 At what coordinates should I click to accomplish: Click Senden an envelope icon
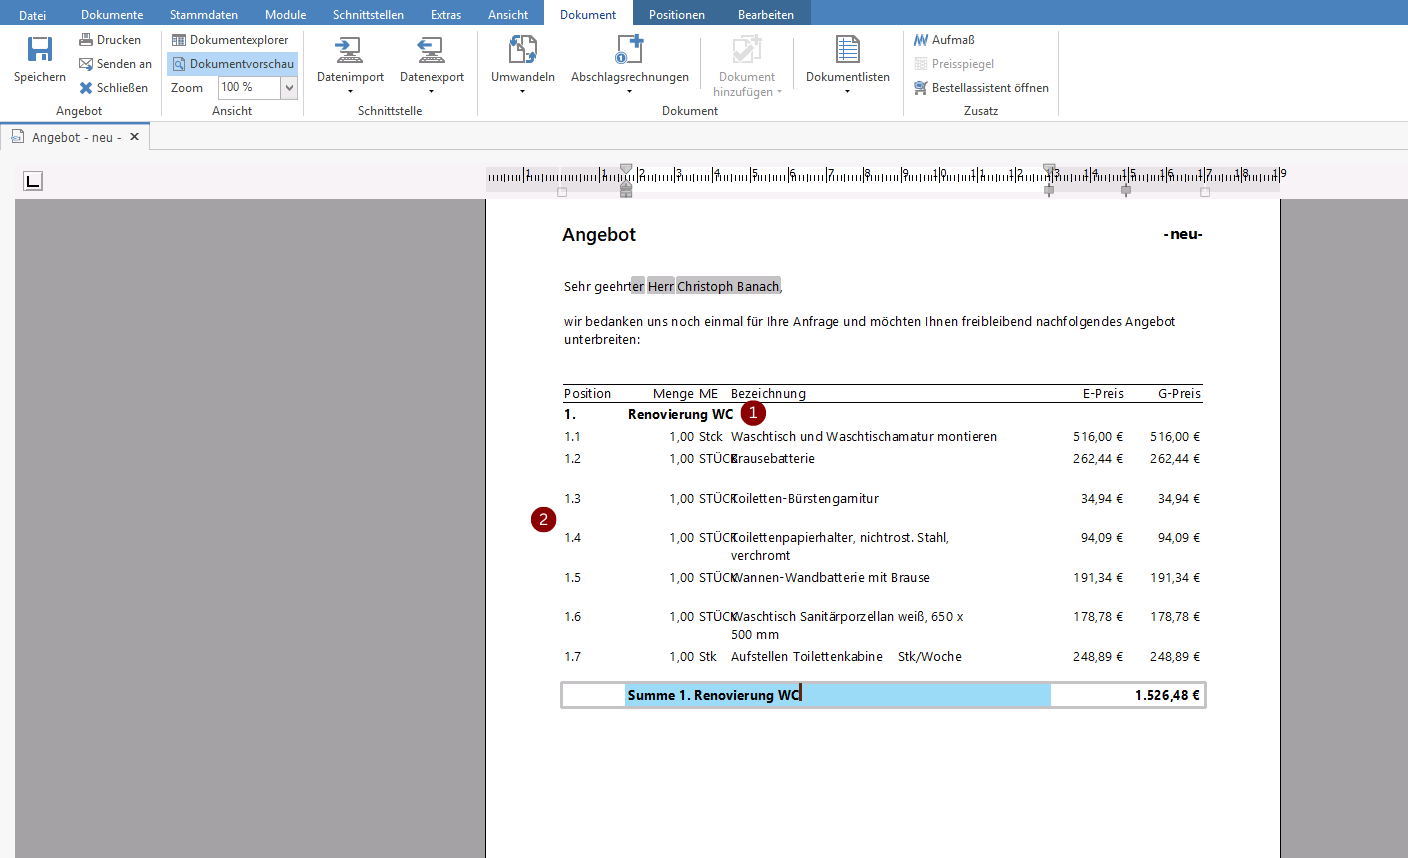tap(86, 64)
